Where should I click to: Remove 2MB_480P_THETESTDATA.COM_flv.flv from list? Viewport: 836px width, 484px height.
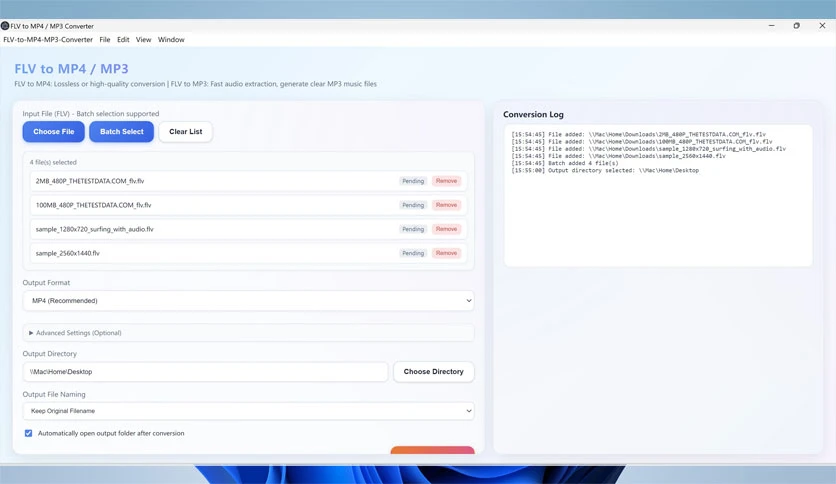coord(446,181)
